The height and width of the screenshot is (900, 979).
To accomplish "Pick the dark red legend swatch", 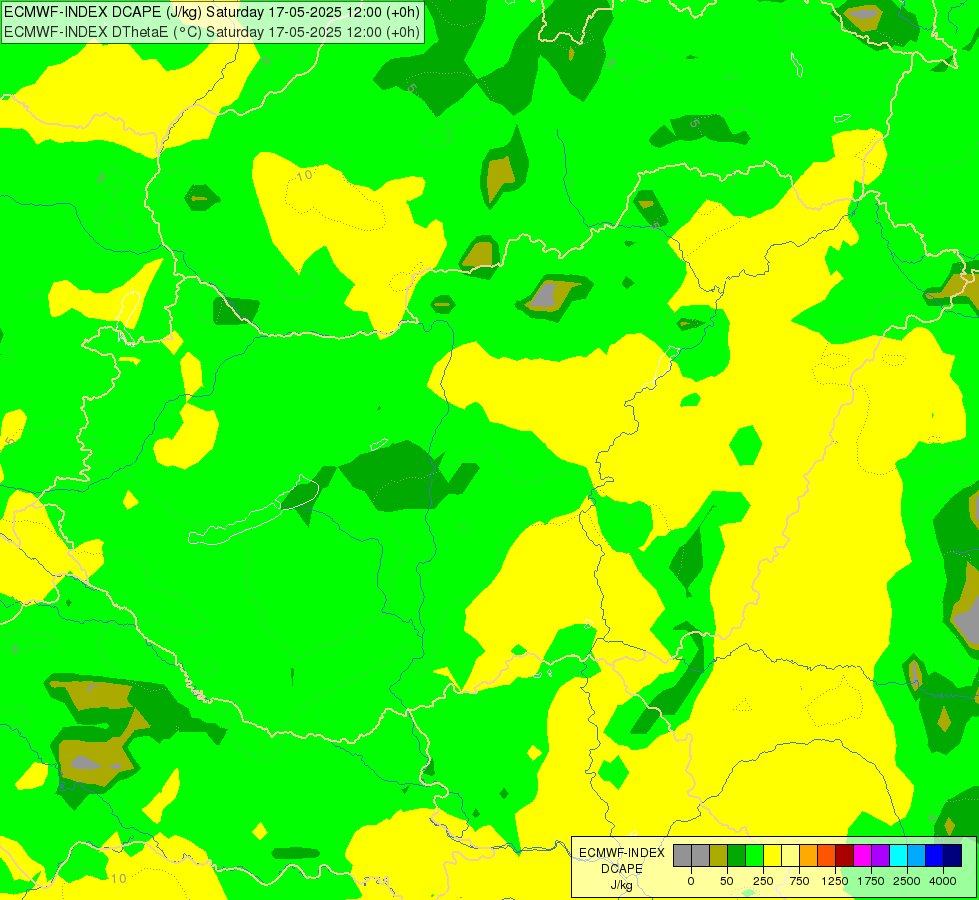I will point(845,855).
